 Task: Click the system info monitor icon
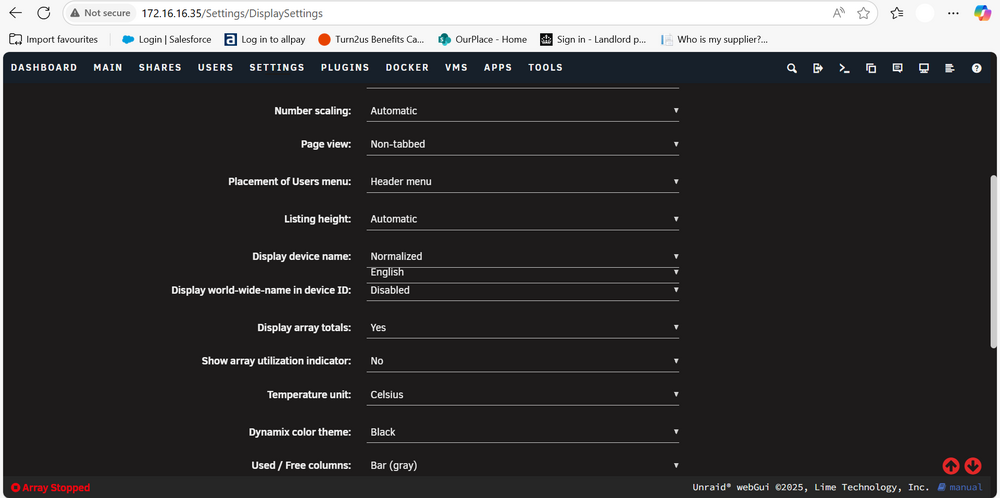(923, 68)
